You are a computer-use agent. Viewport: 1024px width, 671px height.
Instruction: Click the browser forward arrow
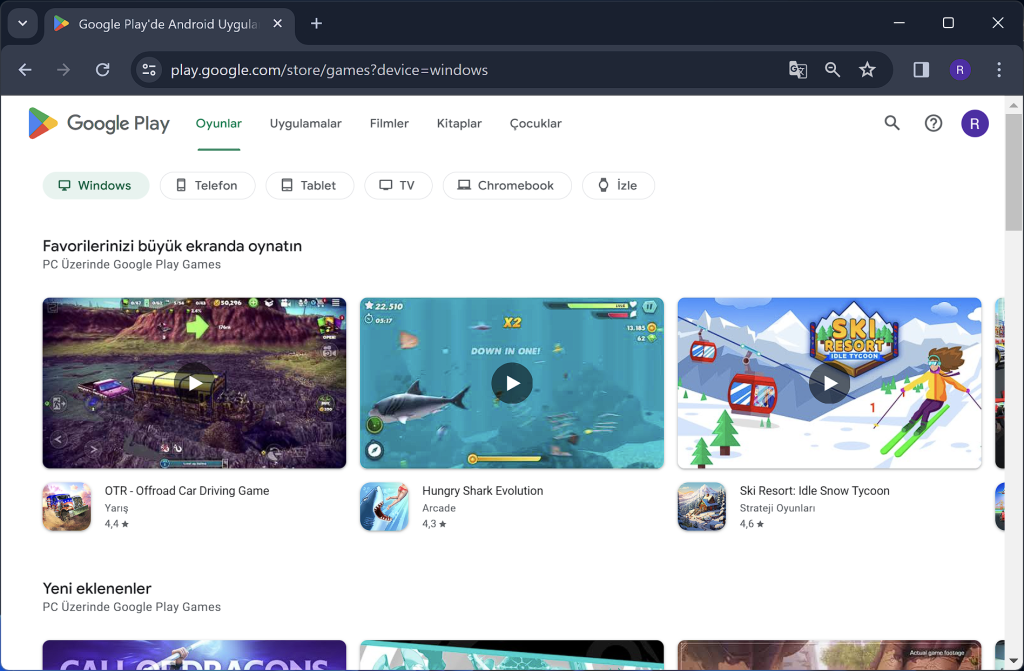click(63, 70)
